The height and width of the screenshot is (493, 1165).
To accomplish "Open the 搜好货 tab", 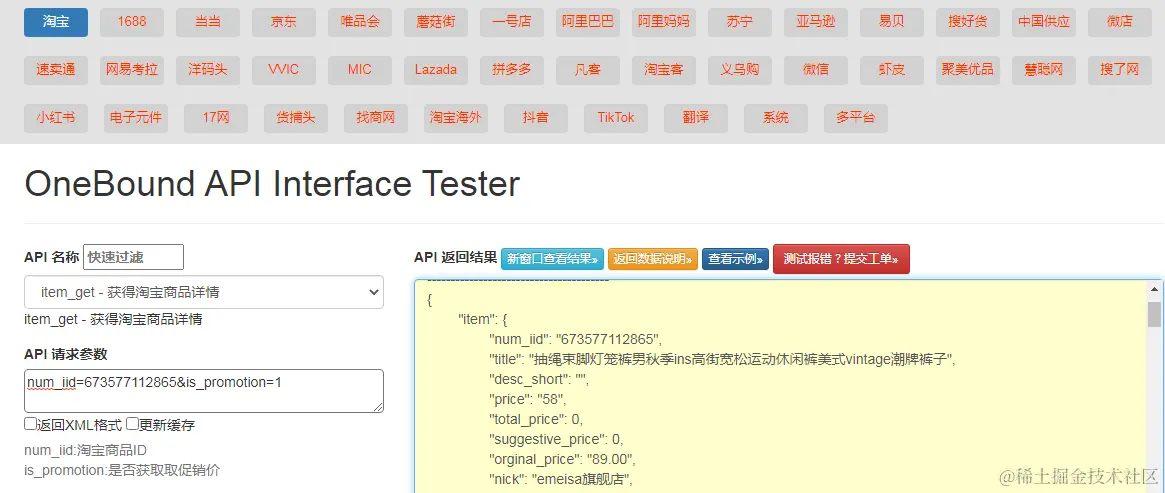I will pyautogui.click(x=967, y=22).
